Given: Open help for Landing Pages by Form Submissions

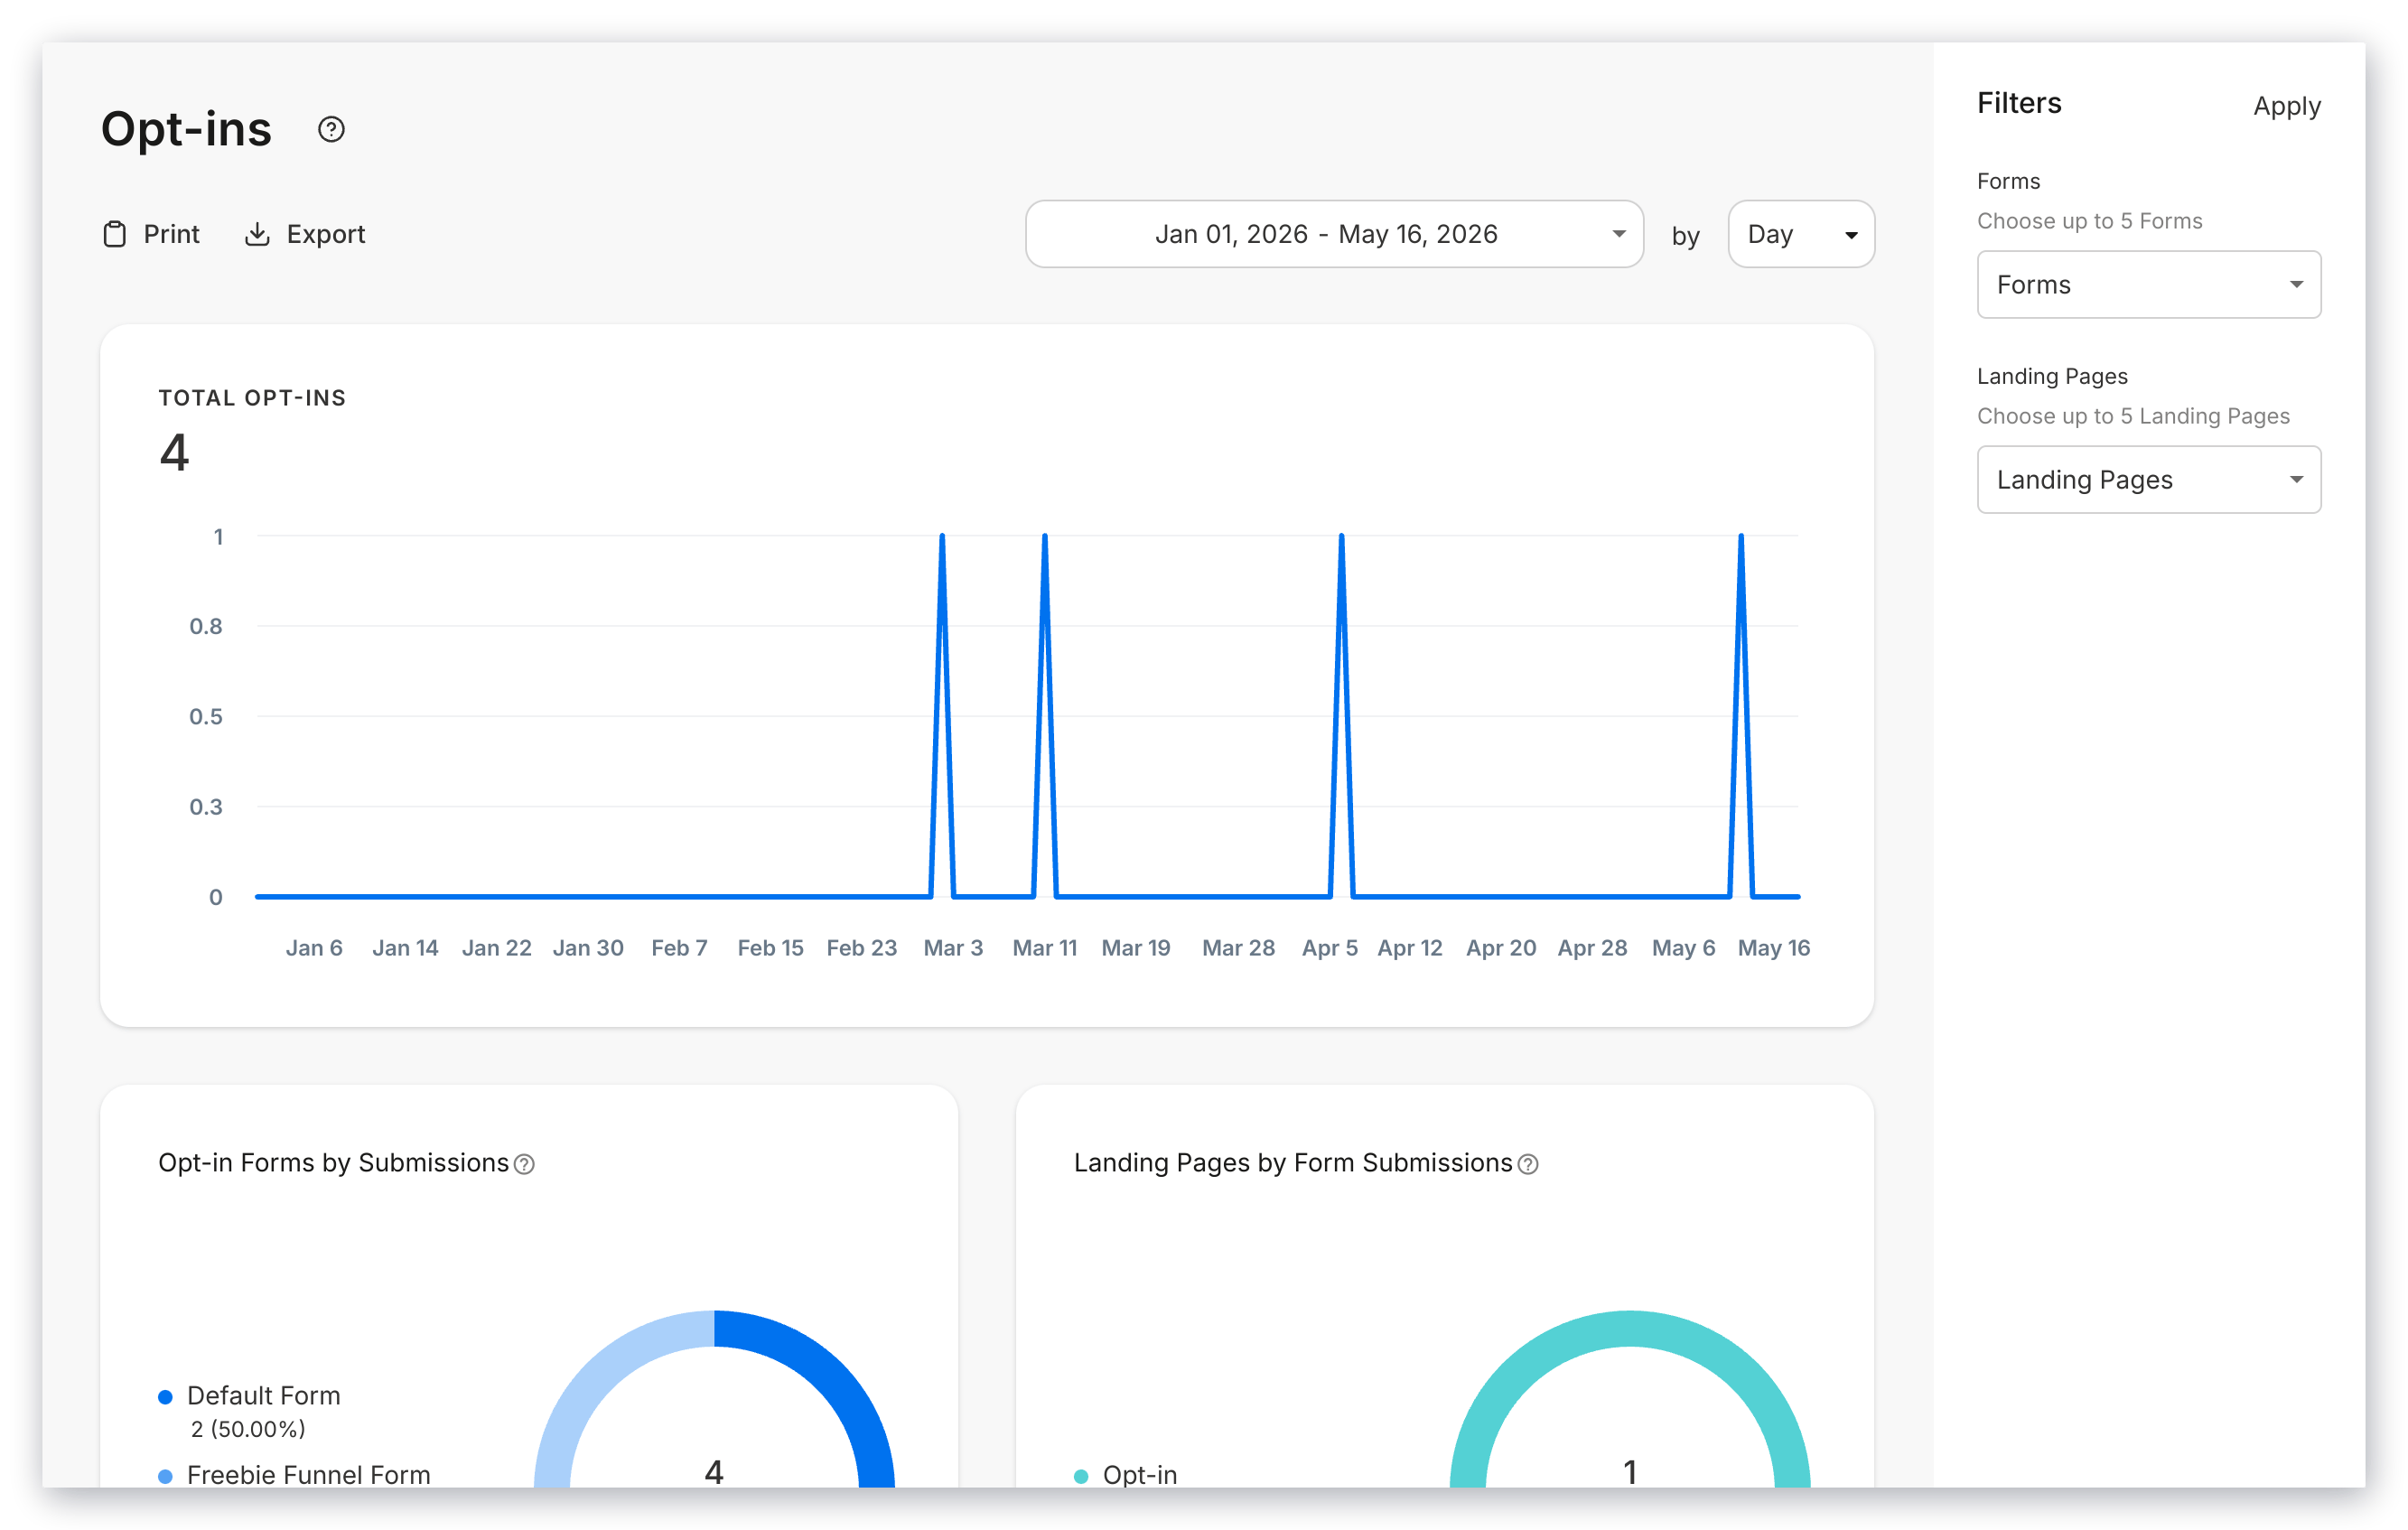Looking at the screenshot, I should [1528, 1164].
